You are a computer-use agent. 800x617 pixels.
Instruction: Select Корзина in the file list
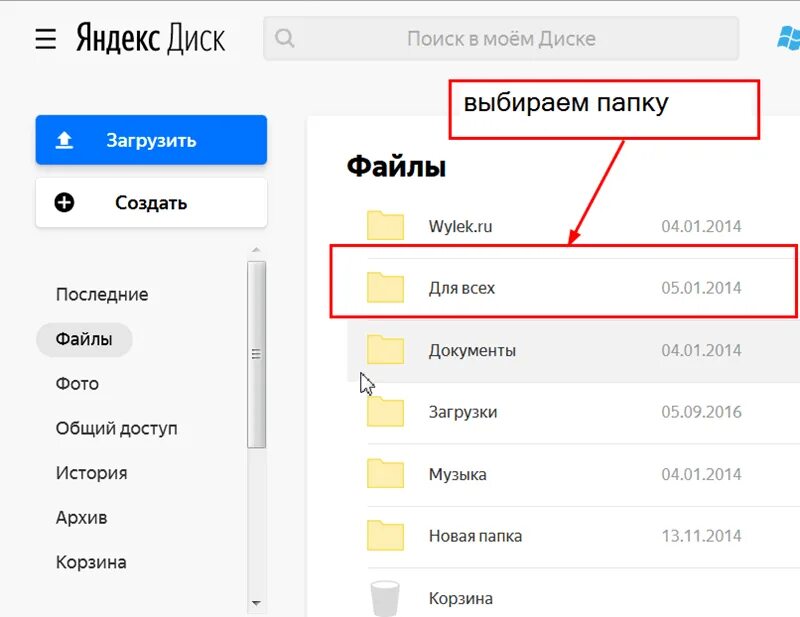pos(461,599)
